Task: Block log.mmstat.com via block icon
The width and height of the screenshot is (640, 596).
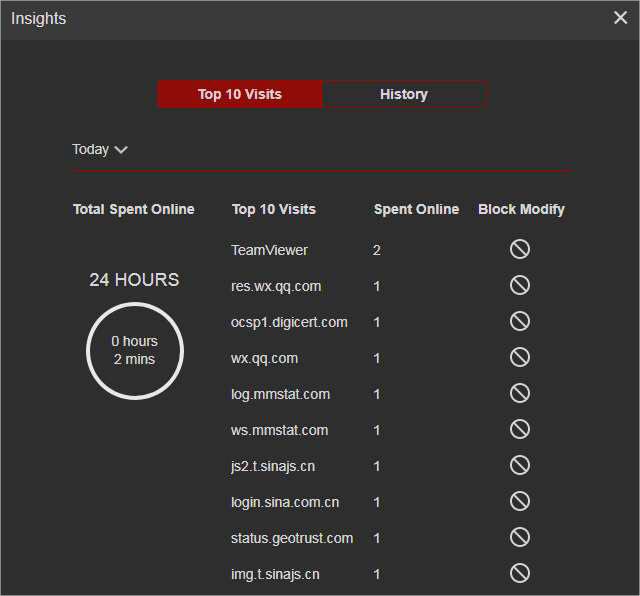Action: [x=520, y=393]
